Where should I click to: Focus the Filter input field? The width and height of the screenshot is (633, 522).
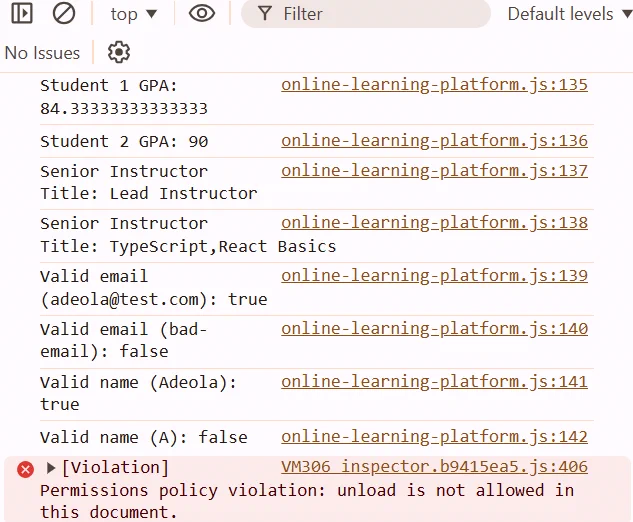[366, 14]
